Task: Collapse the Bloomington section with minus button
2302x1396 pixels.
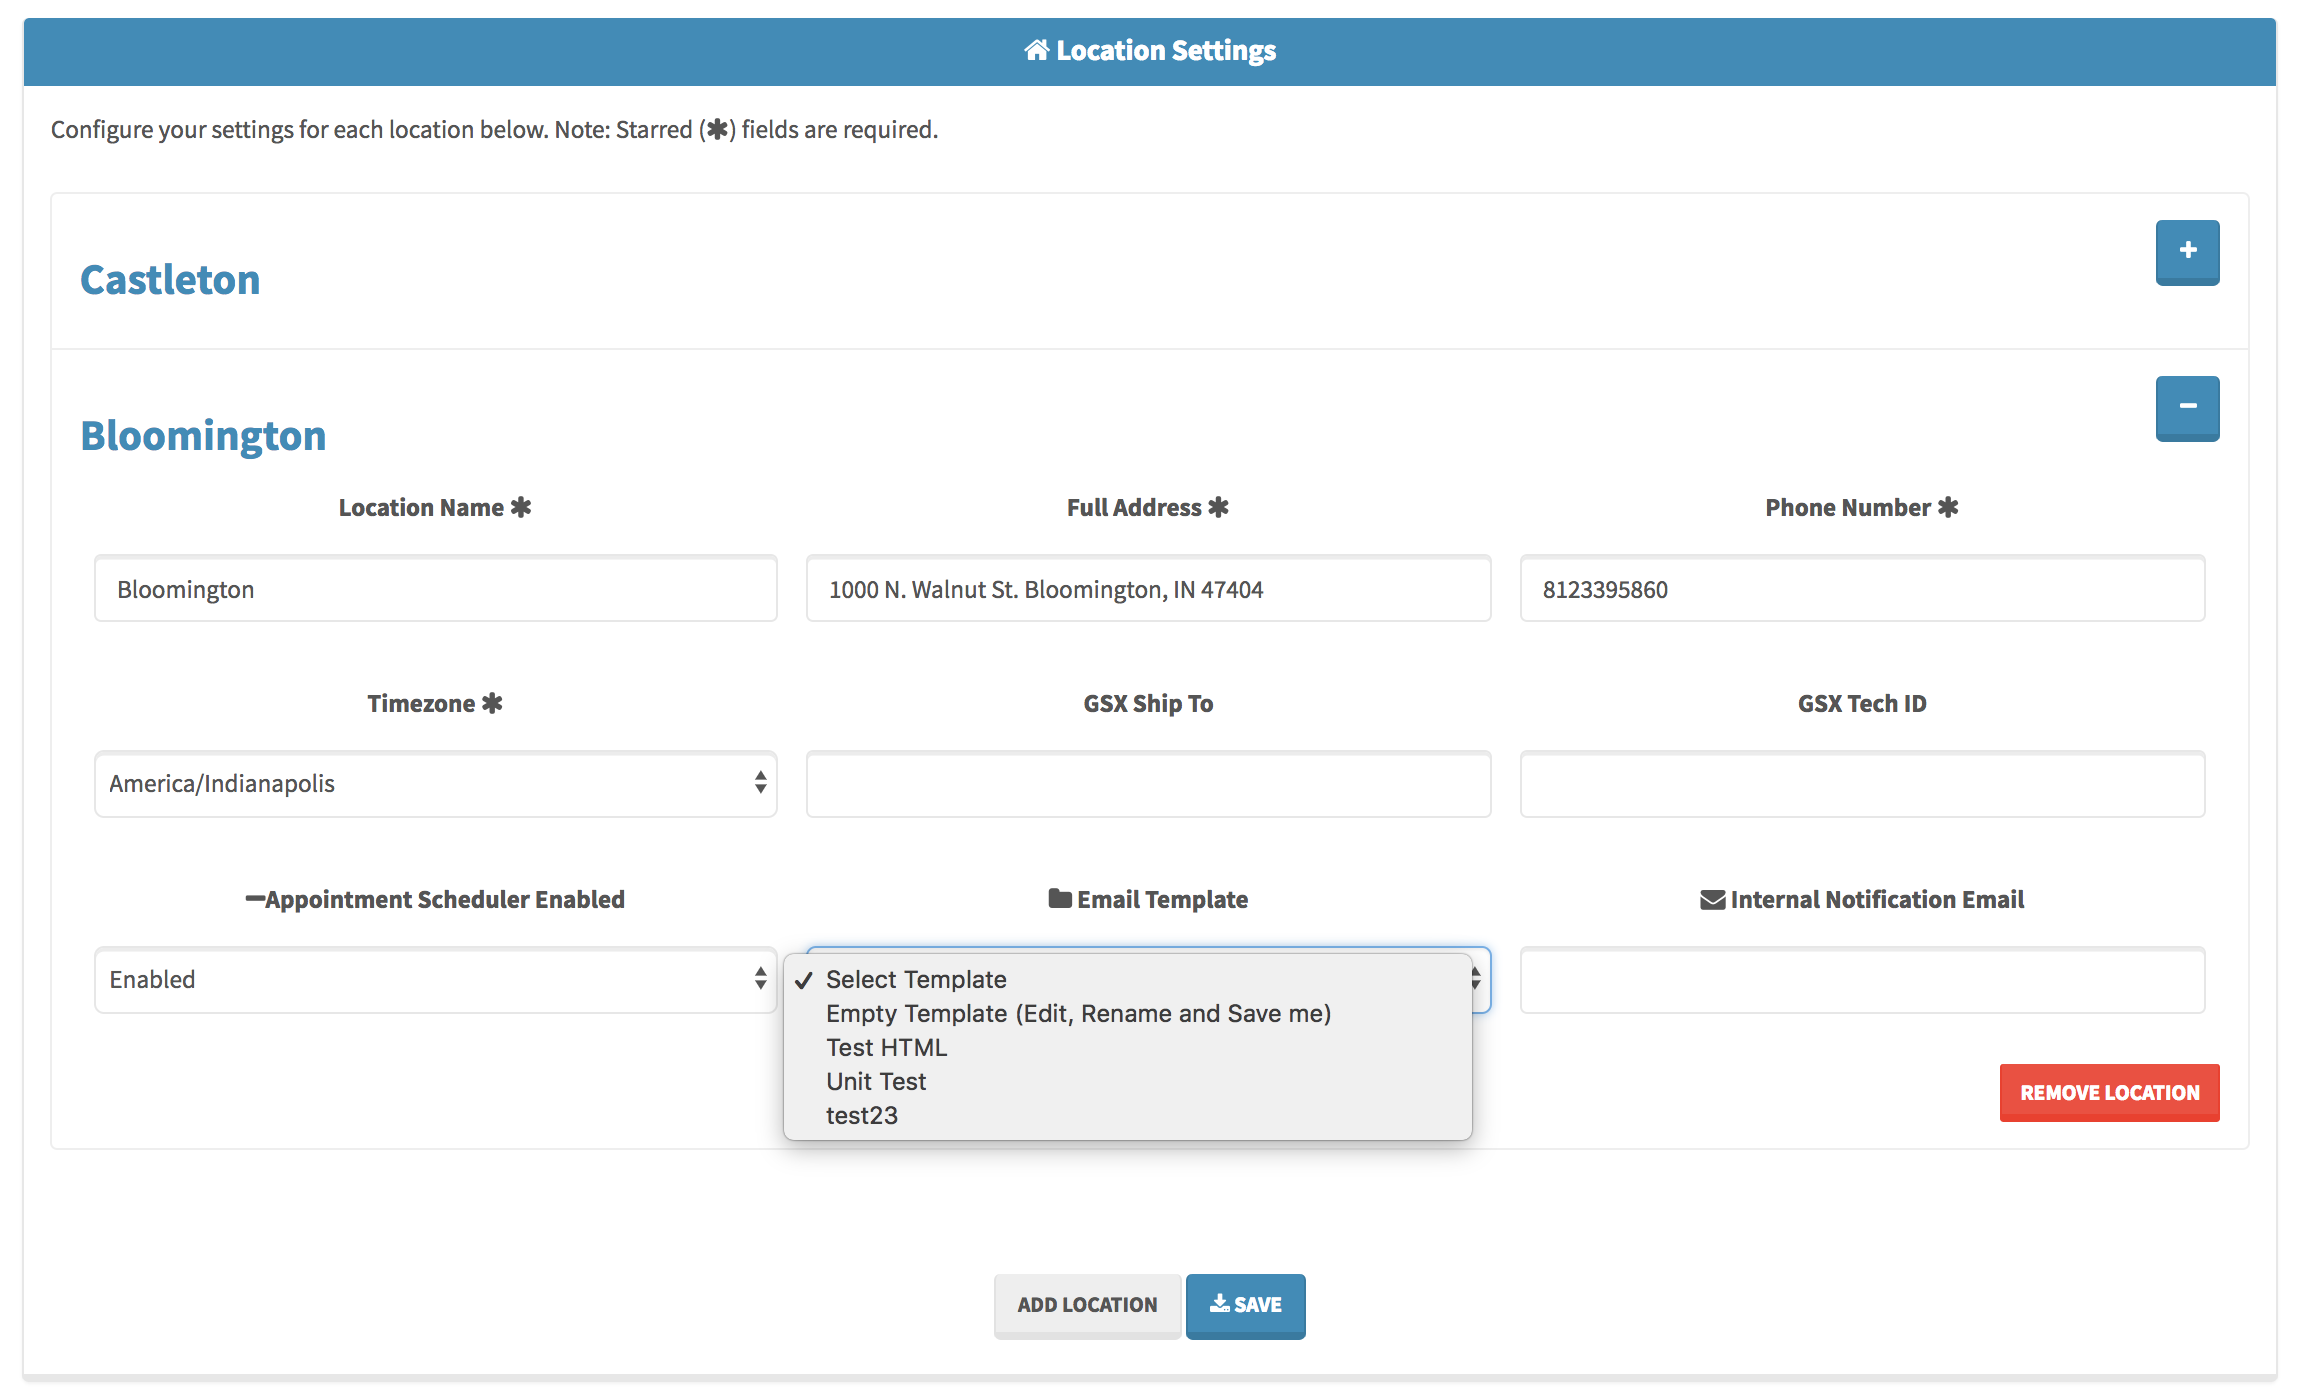Action: tap(2187, 408)
